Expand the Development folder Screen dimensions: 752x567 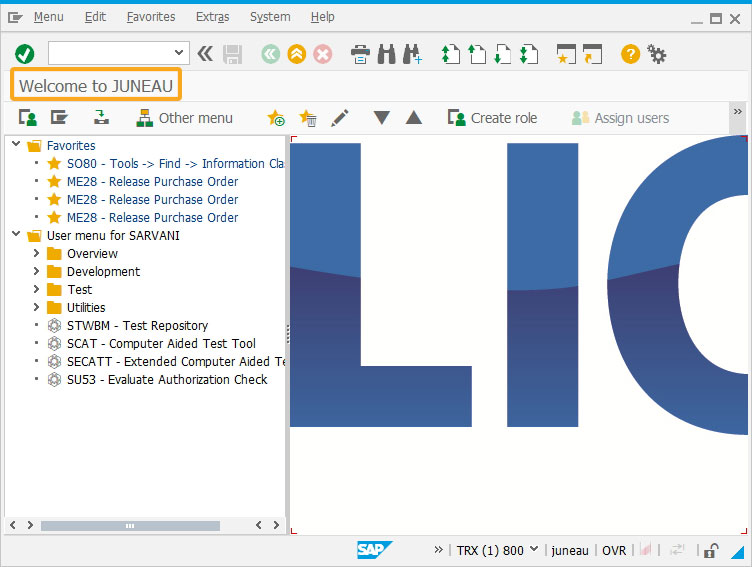click(36, 271)
